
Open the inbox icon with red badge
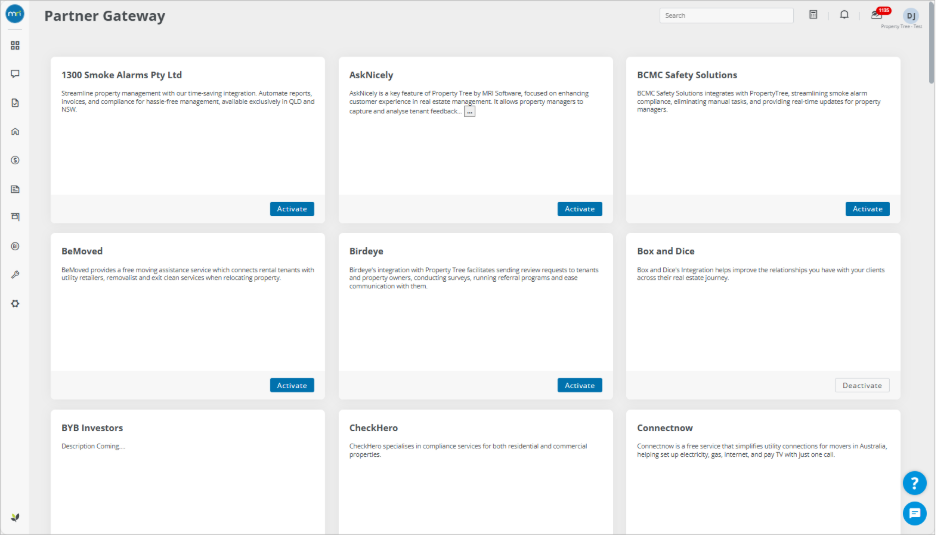click(x=878, y=14)
